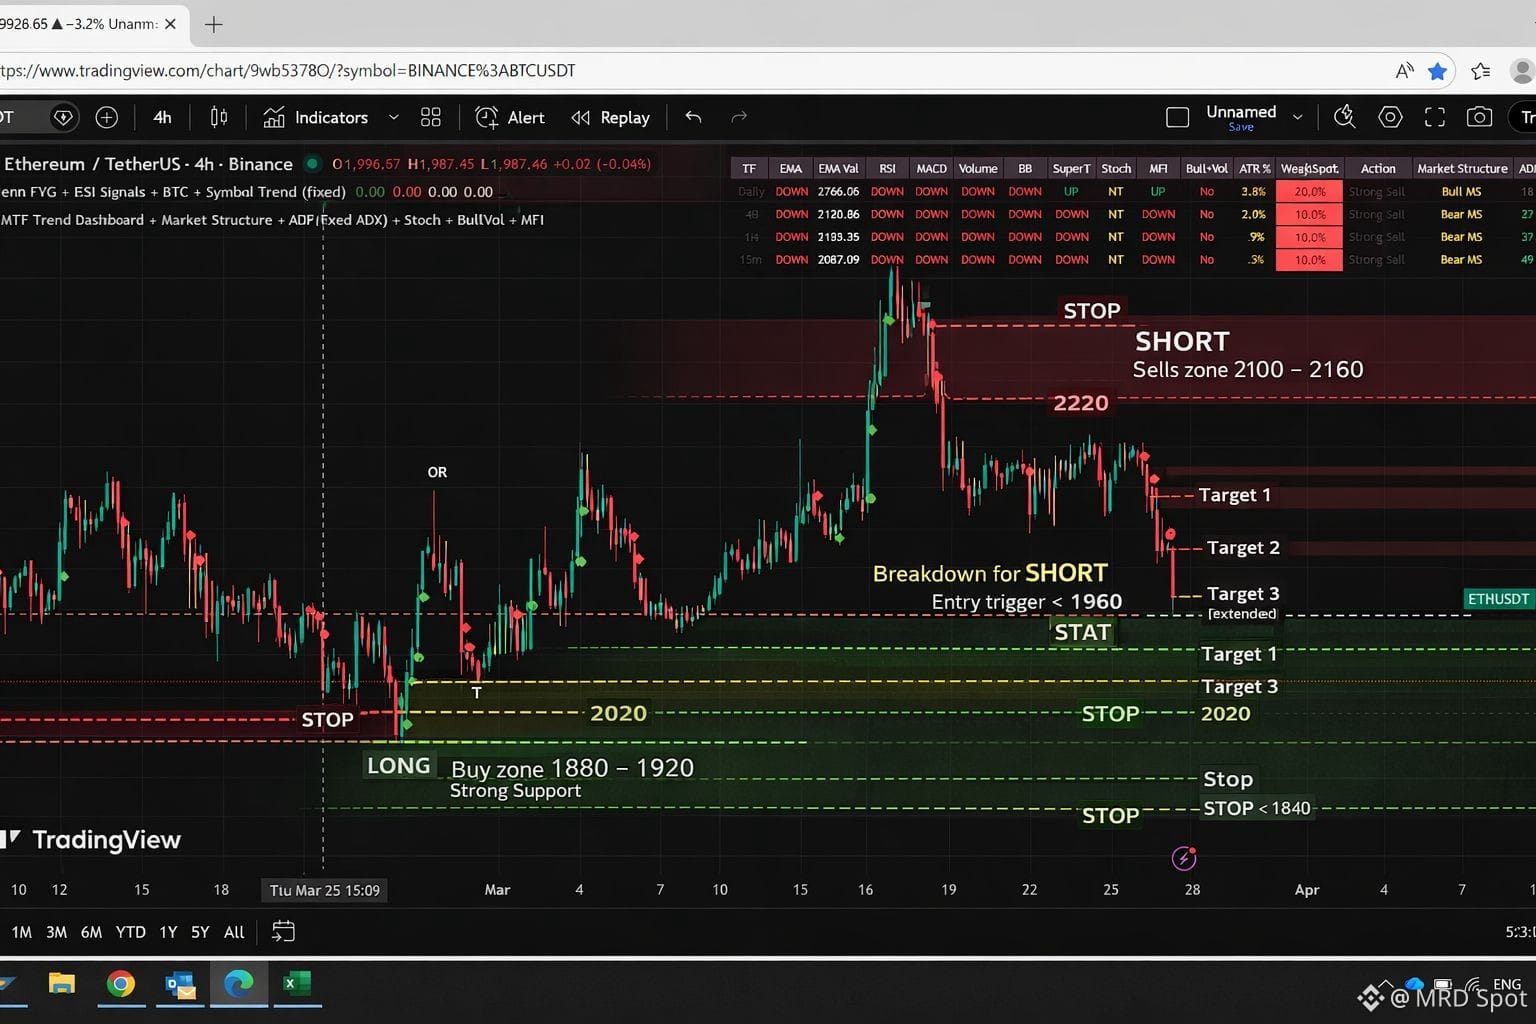Click the pink lightning event icon on chart
This screenshot has width=1536, height=1024.
(x=1184, y=858)
